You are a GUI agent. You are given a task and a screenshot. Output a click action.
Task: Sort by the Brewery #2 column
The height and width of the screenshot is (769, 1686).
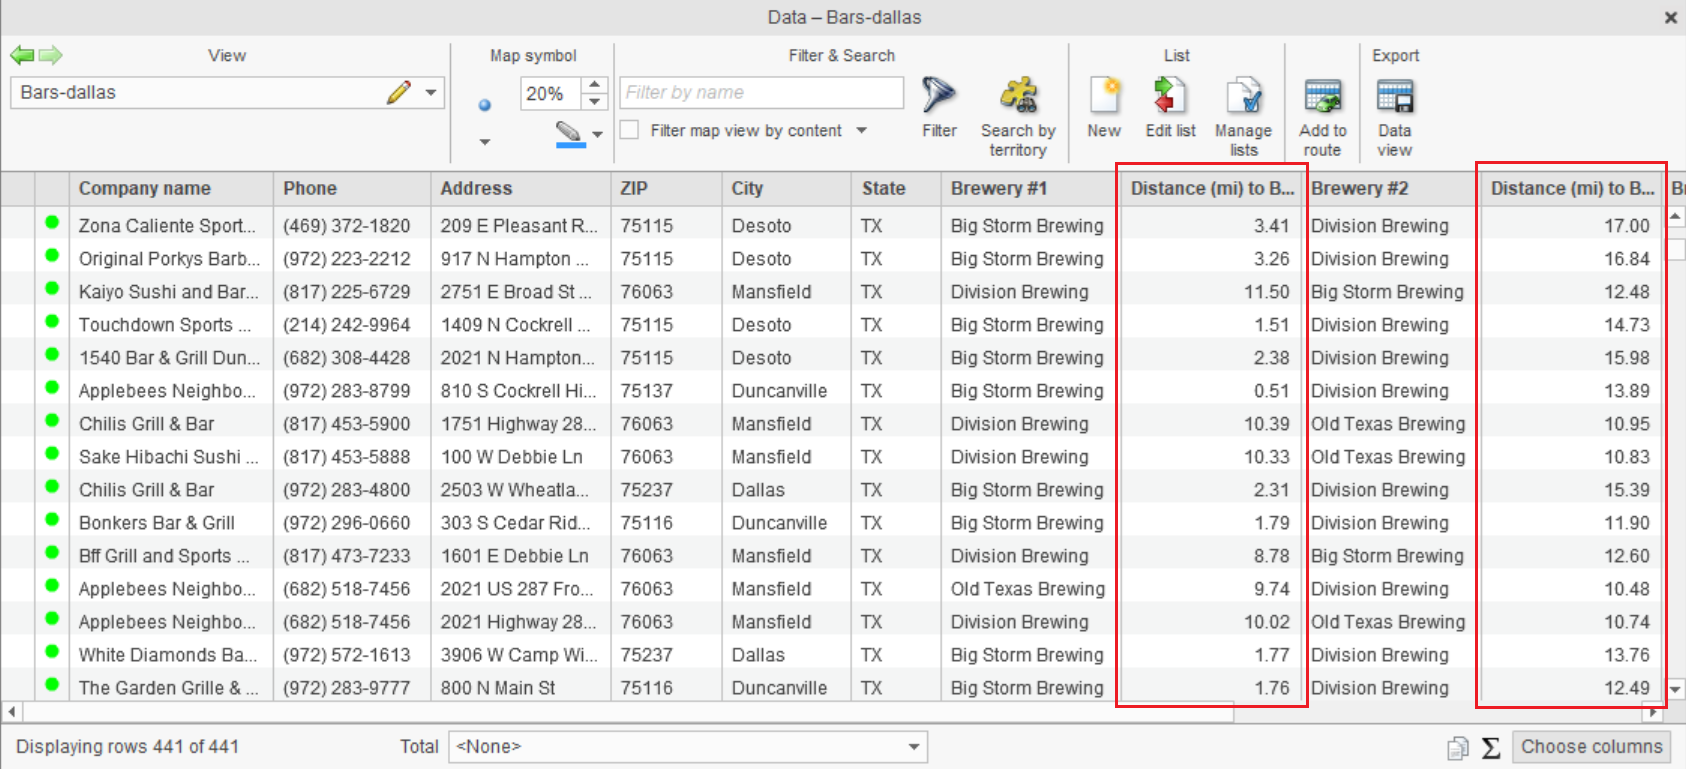point(1391,188)
